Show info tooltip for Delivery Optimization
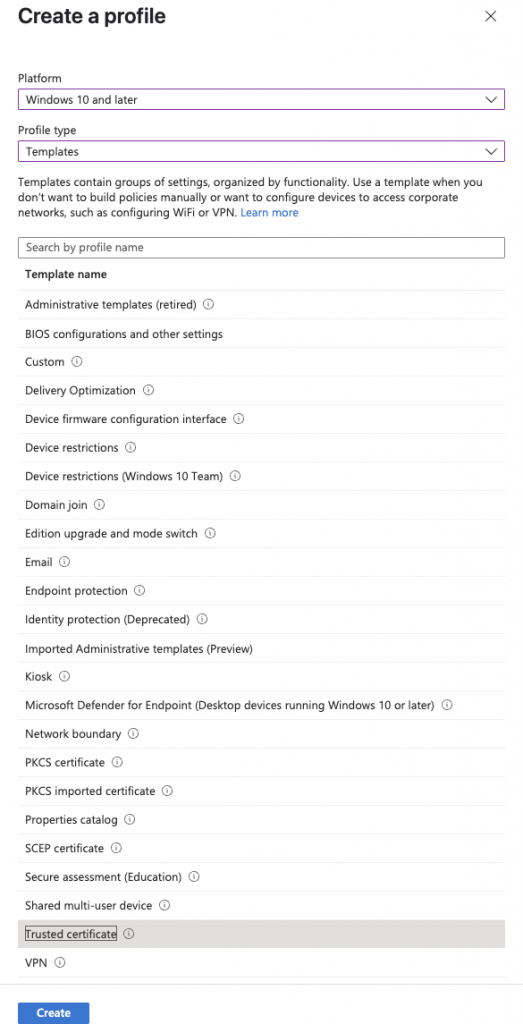523x1024 pixels. pyautogui.click(x=148, y=390)
